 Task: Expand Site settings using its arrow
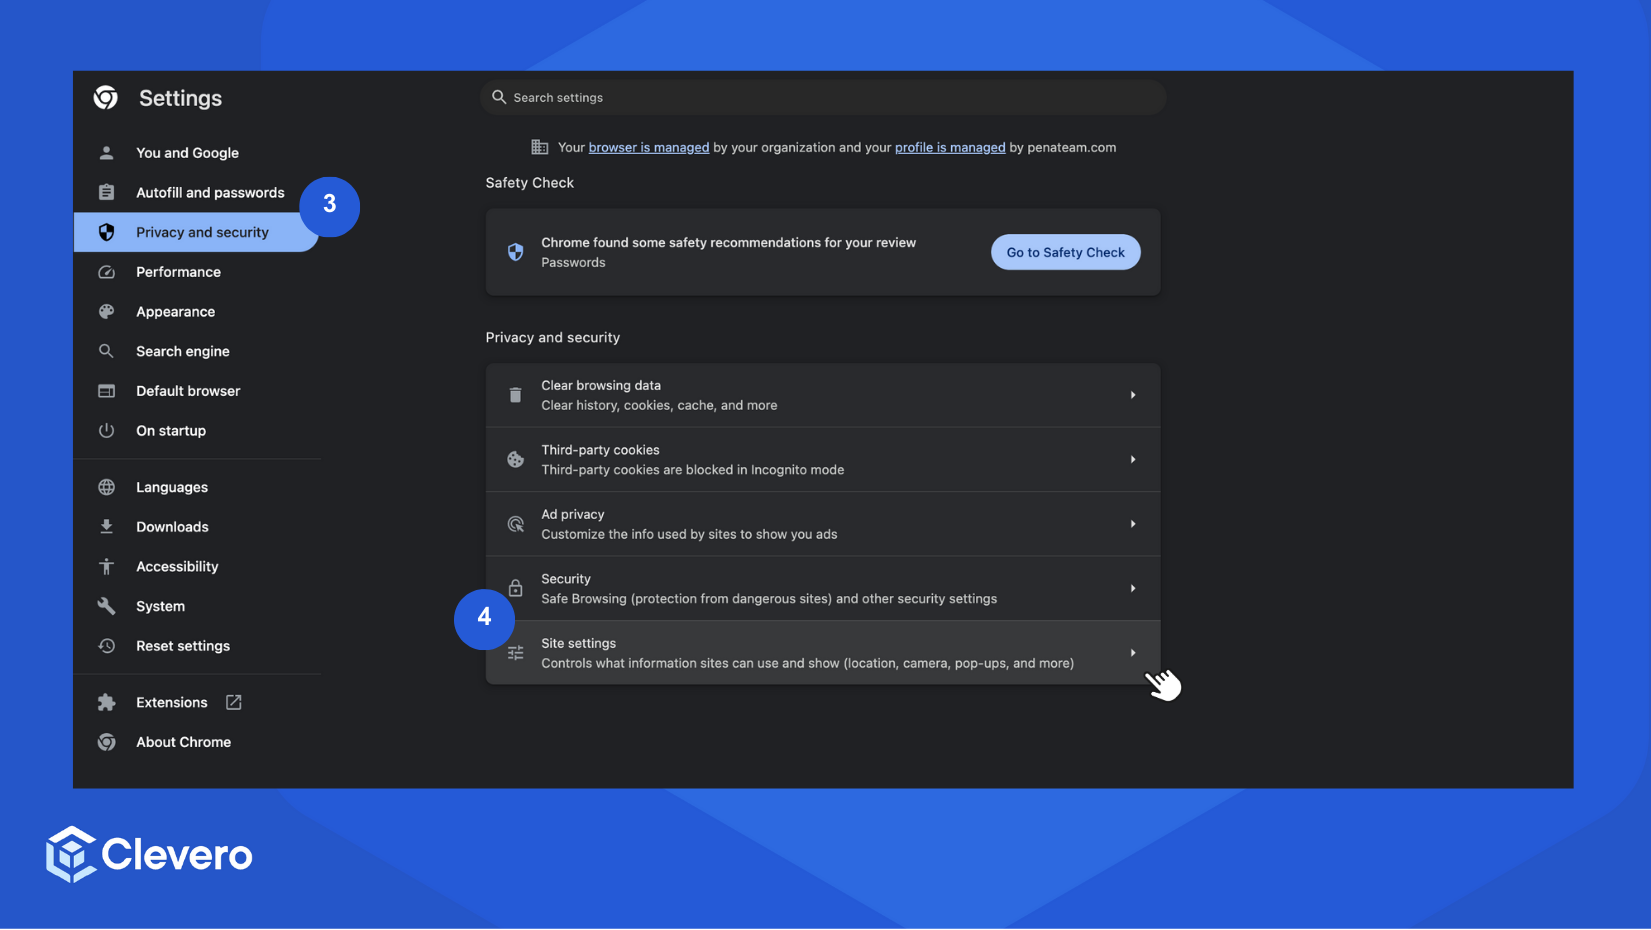[x=1133, y=653]
